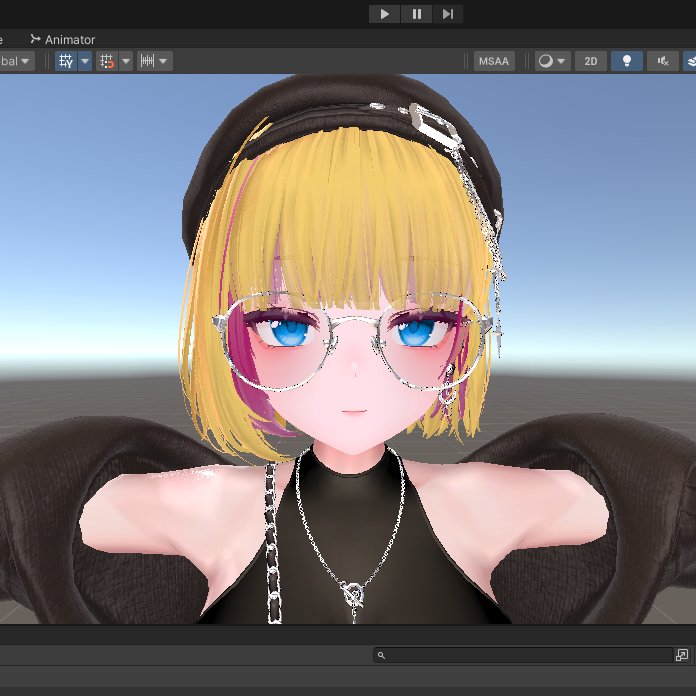Toggle 2D view mode
Image resolution: width=696 pixels, height=696 pixels.
(590, 61)
